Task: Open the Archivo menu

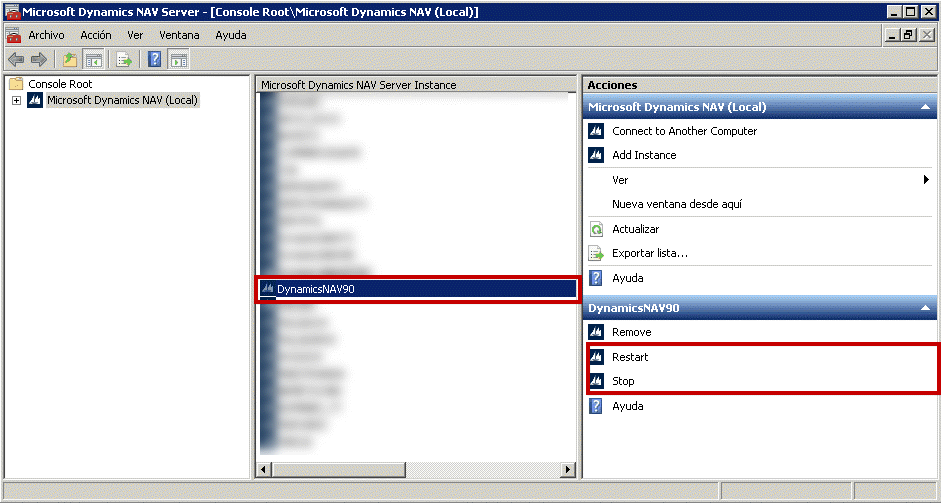Action: pos(46,35)
